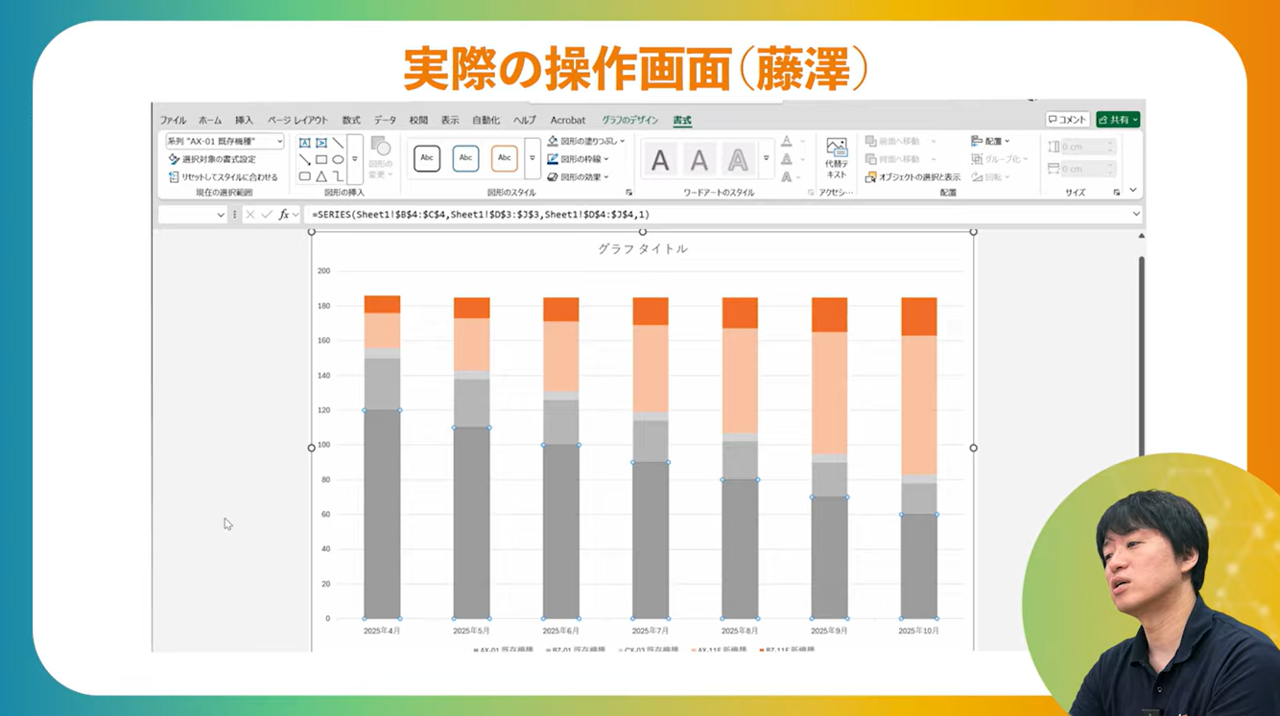Click the green 共有 share button
Viewport: 1280px width, 716px height.
1117,120
